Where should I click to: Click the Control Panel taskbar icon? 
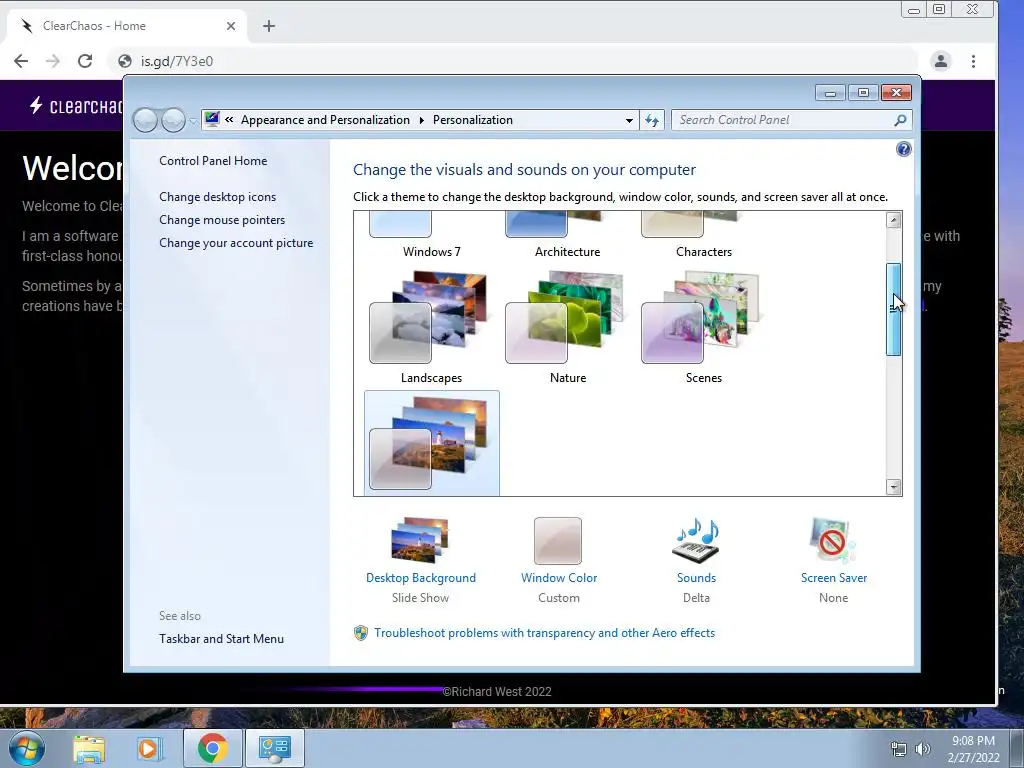(274, 748)
